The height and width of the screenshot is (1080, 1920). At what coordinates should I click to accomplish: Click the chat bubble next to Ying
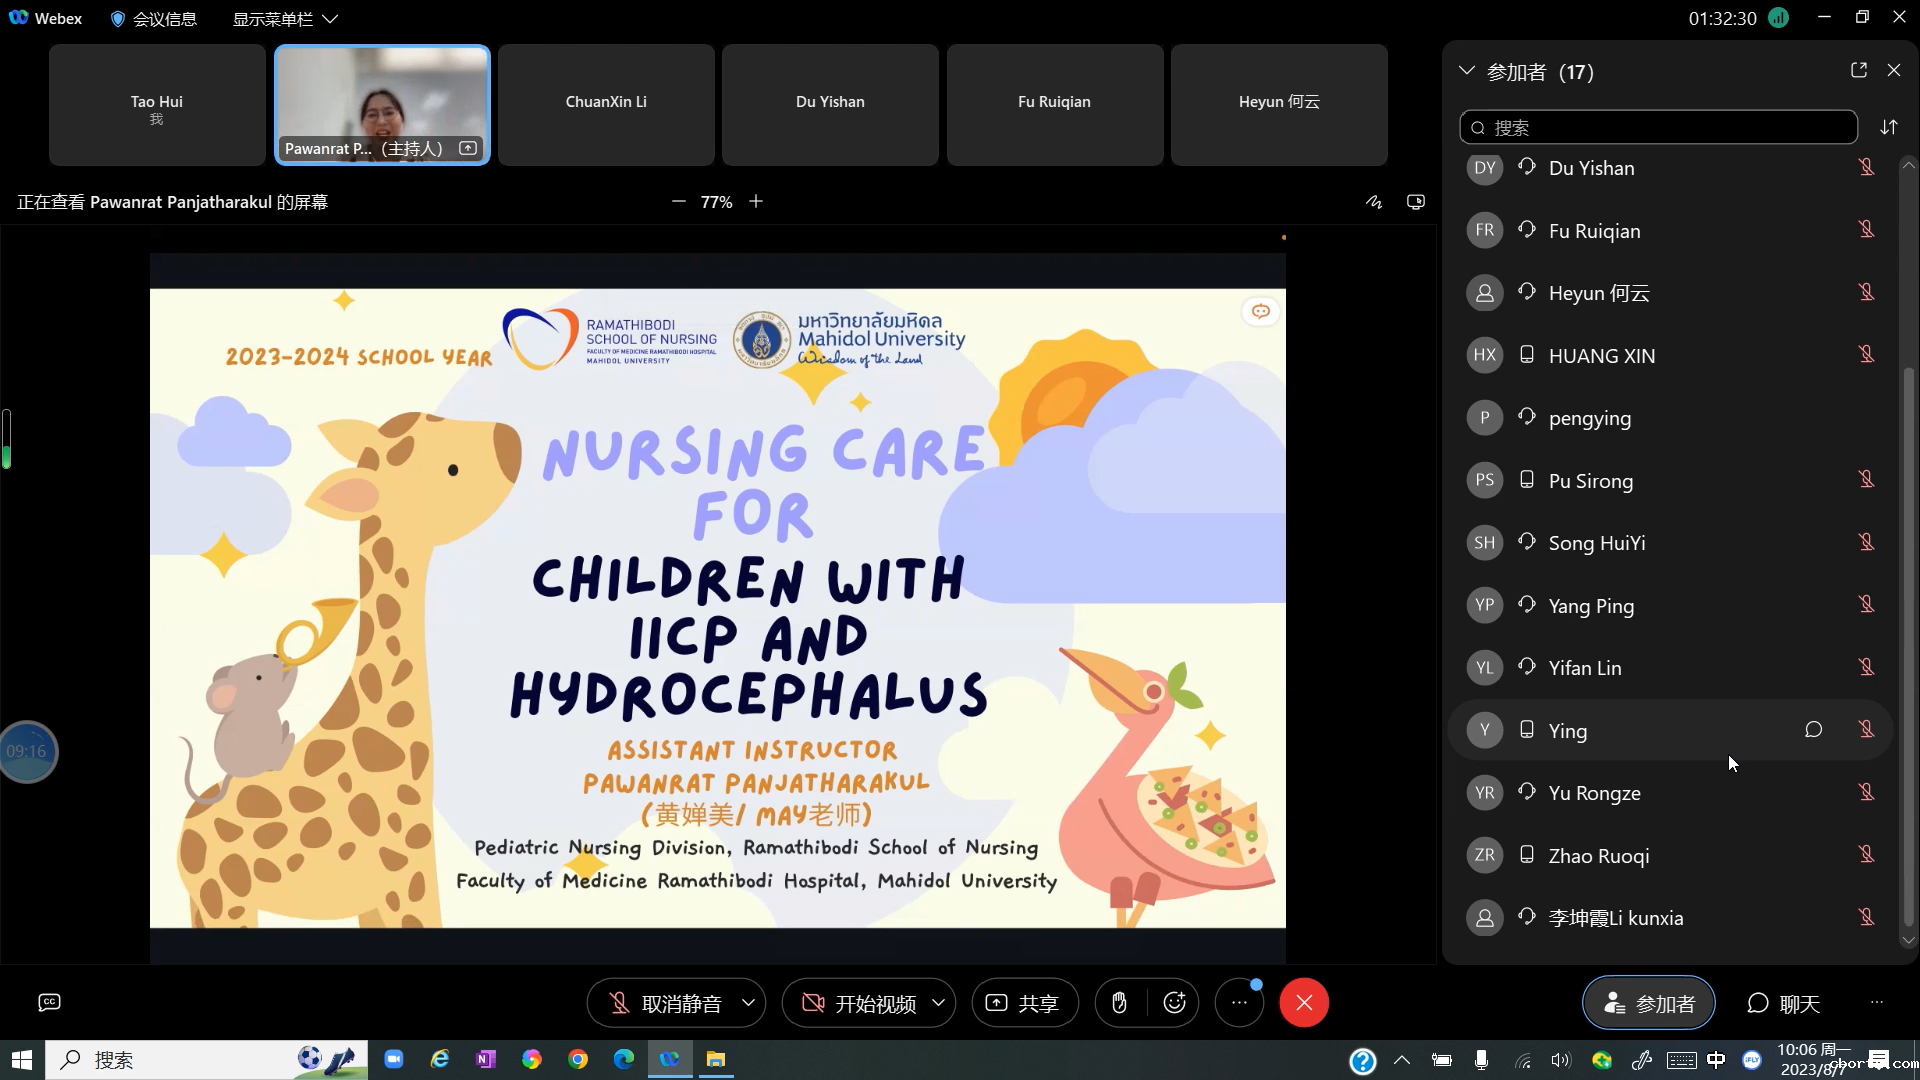tap(1813, 730)
